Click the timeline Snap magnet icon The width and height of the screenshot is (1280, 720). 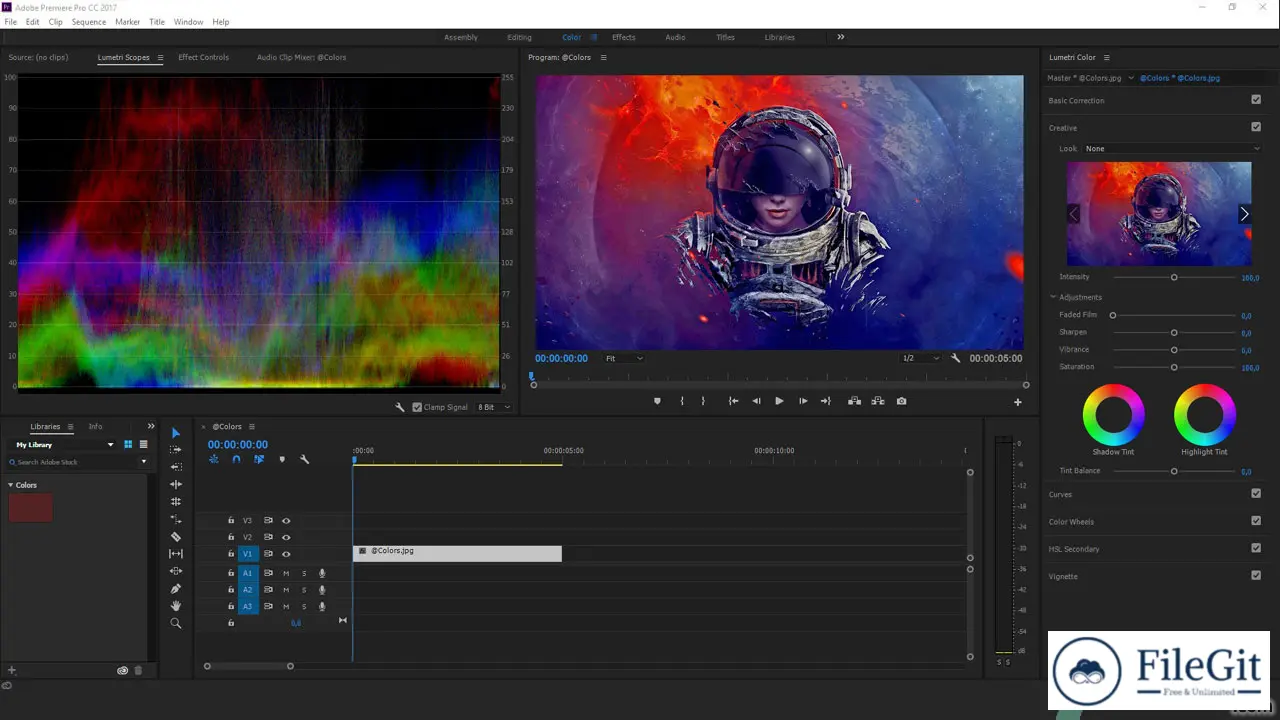pyautogui.click(x=236, y=460)
